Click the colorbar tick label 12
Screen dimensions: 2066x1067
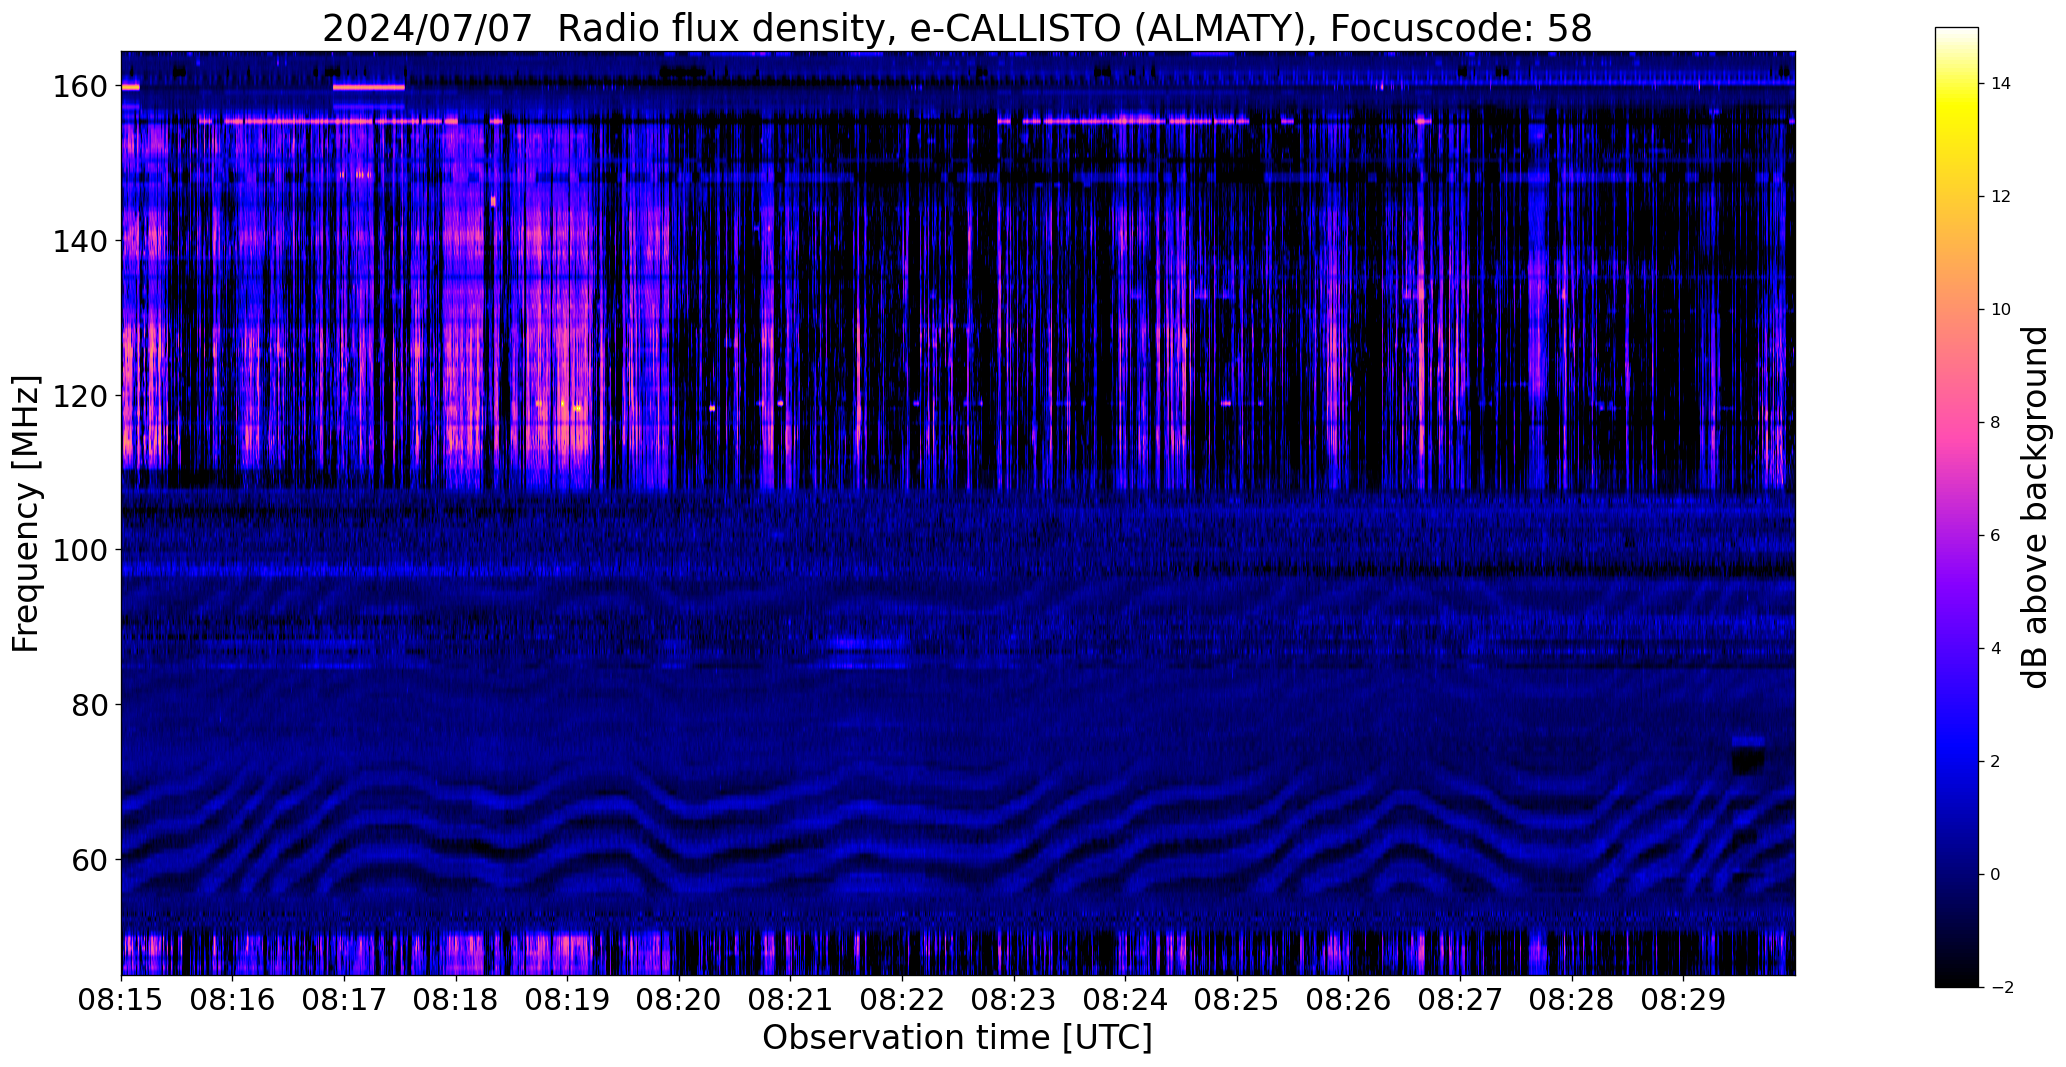tap(2000, 197)
